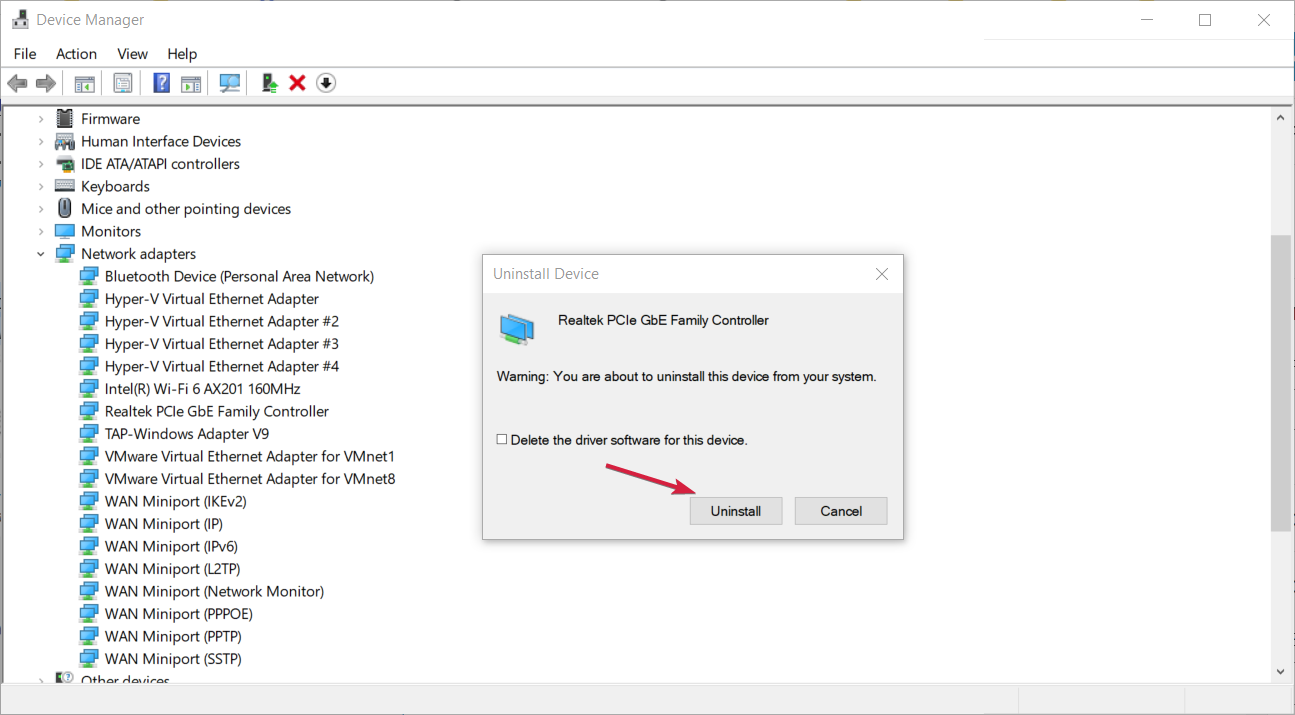This screenshot has height=715, width=1295.
Task: Maximize the Device Manager window
Action: (1205, 20)
